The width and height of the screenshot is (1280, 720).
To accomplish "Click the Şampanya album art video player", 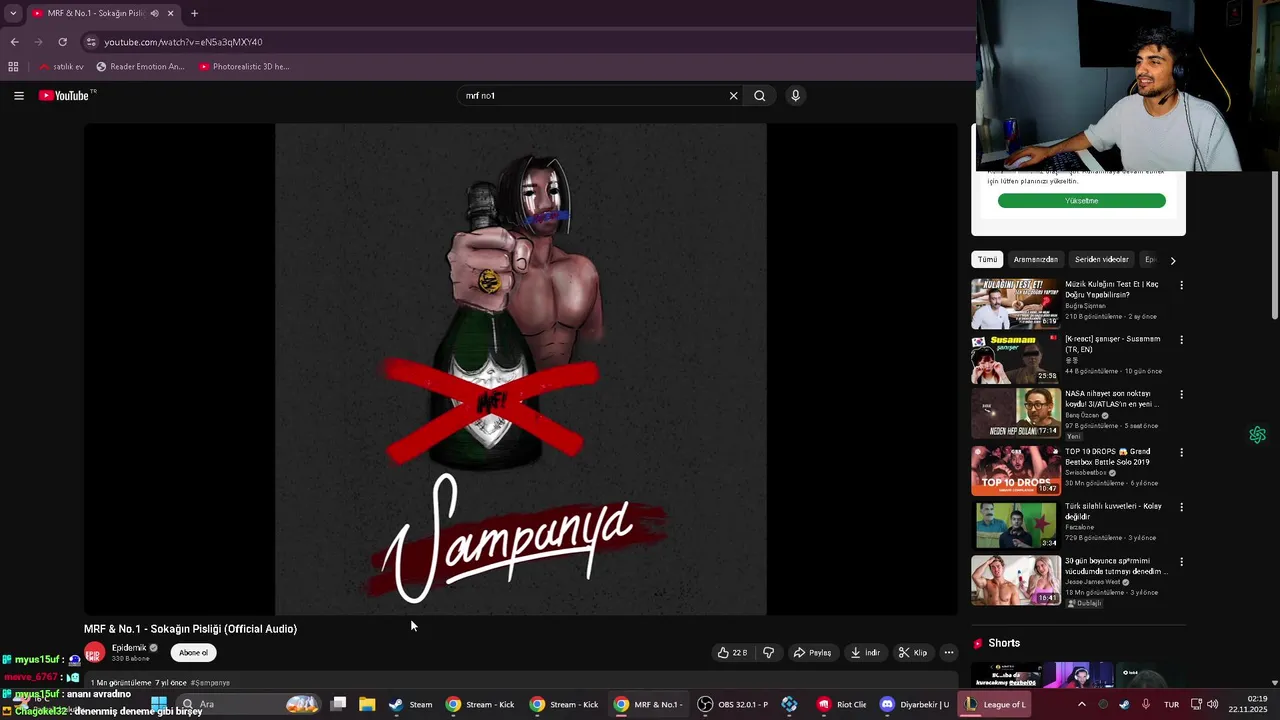I will click(521, 369).
